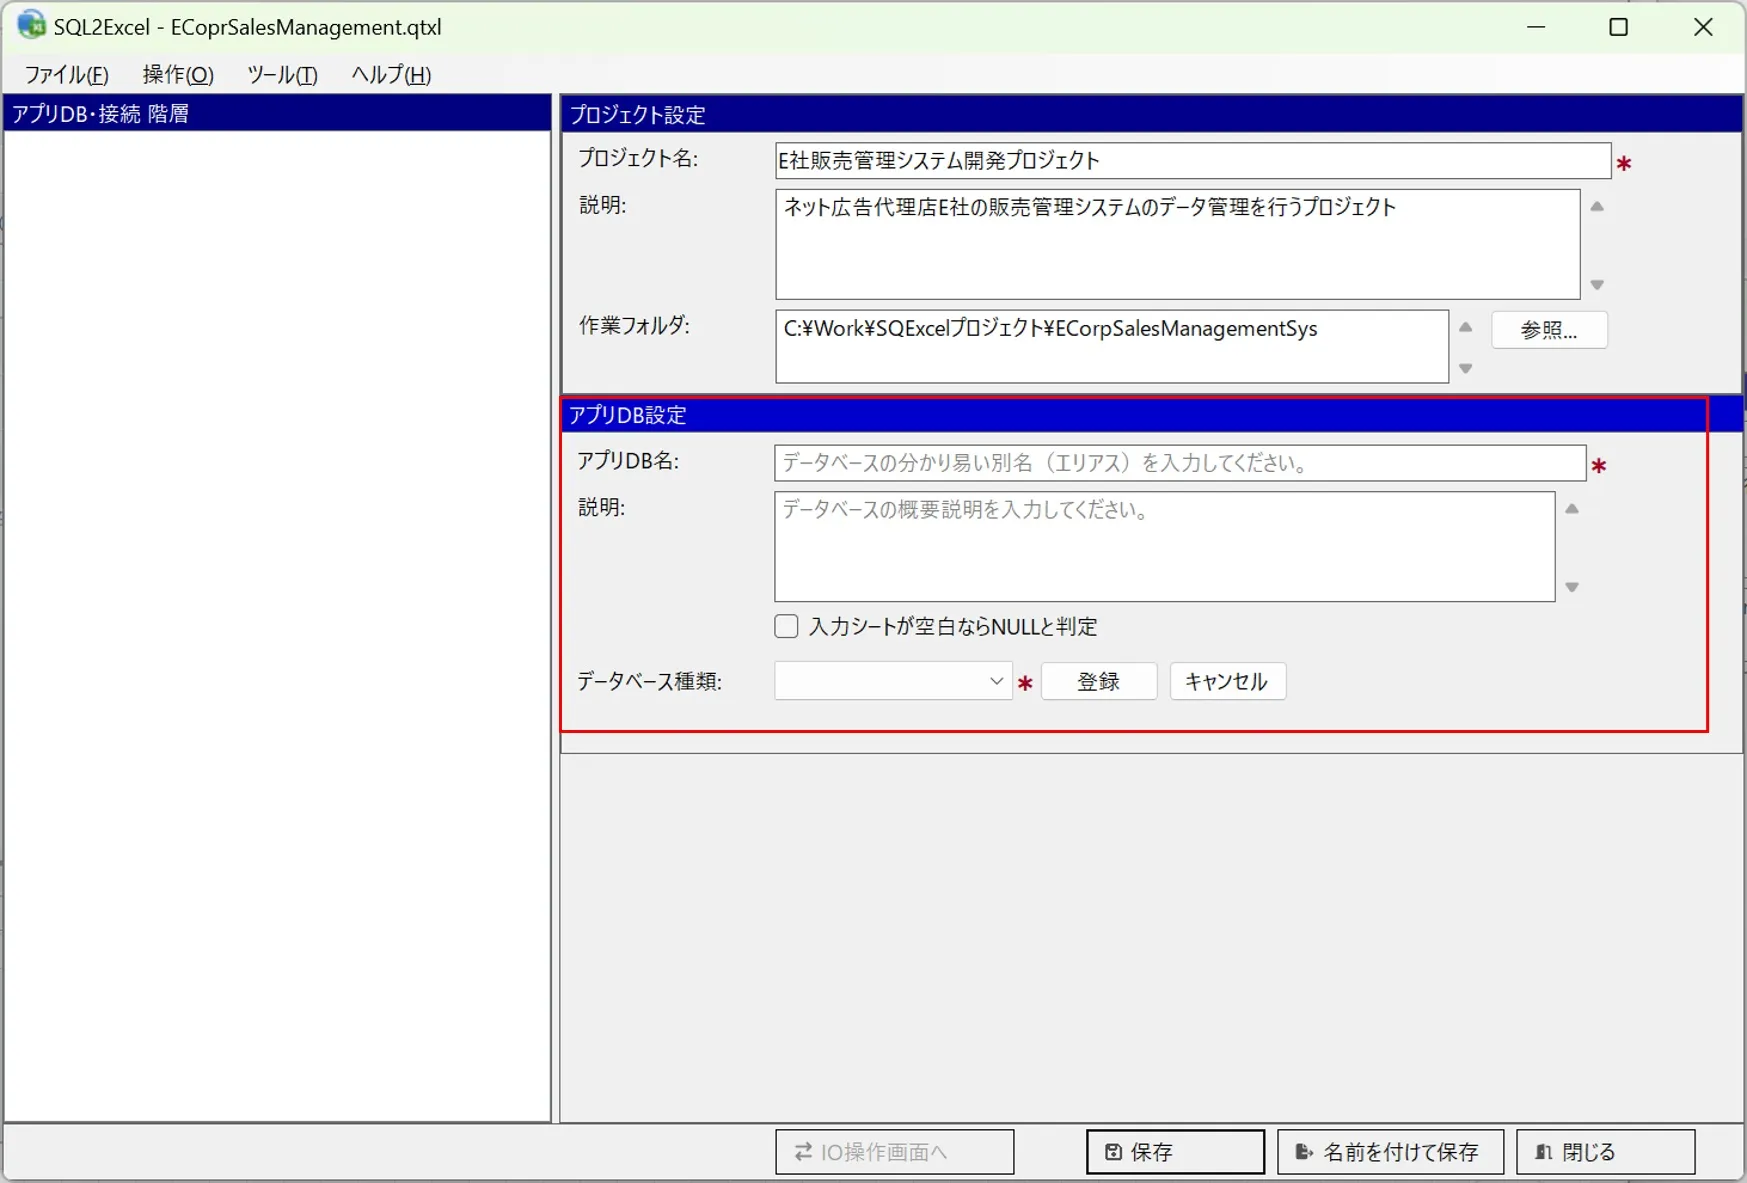Open the ツール(T) menu
This screenshot has width=1747, height=1183.
282,75
